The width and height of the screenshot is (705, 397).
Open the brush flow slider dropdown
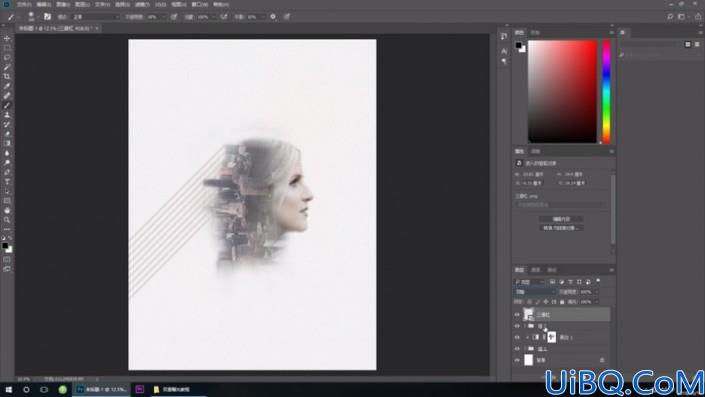coord(213,17)
